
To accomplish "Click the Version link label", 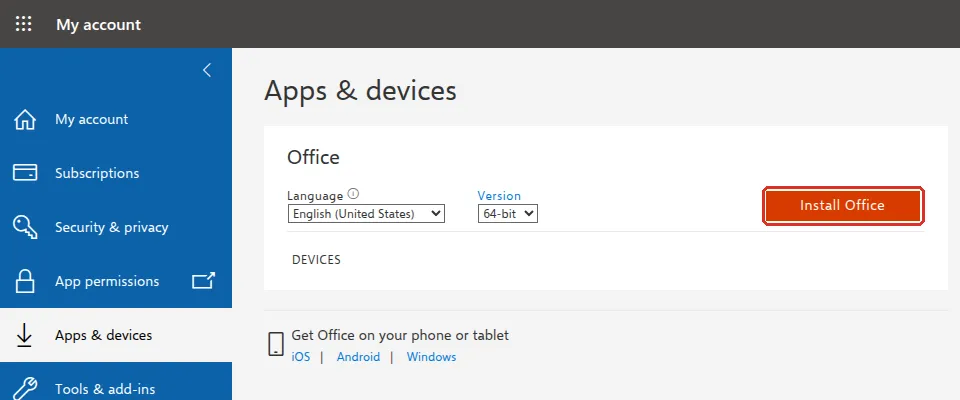I will click(x=499, y=196).
